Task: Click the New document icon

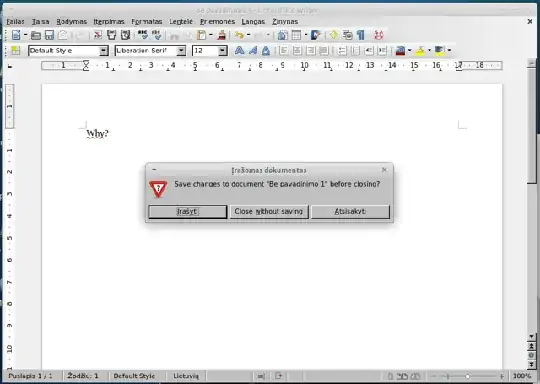Action: point(16,35)
